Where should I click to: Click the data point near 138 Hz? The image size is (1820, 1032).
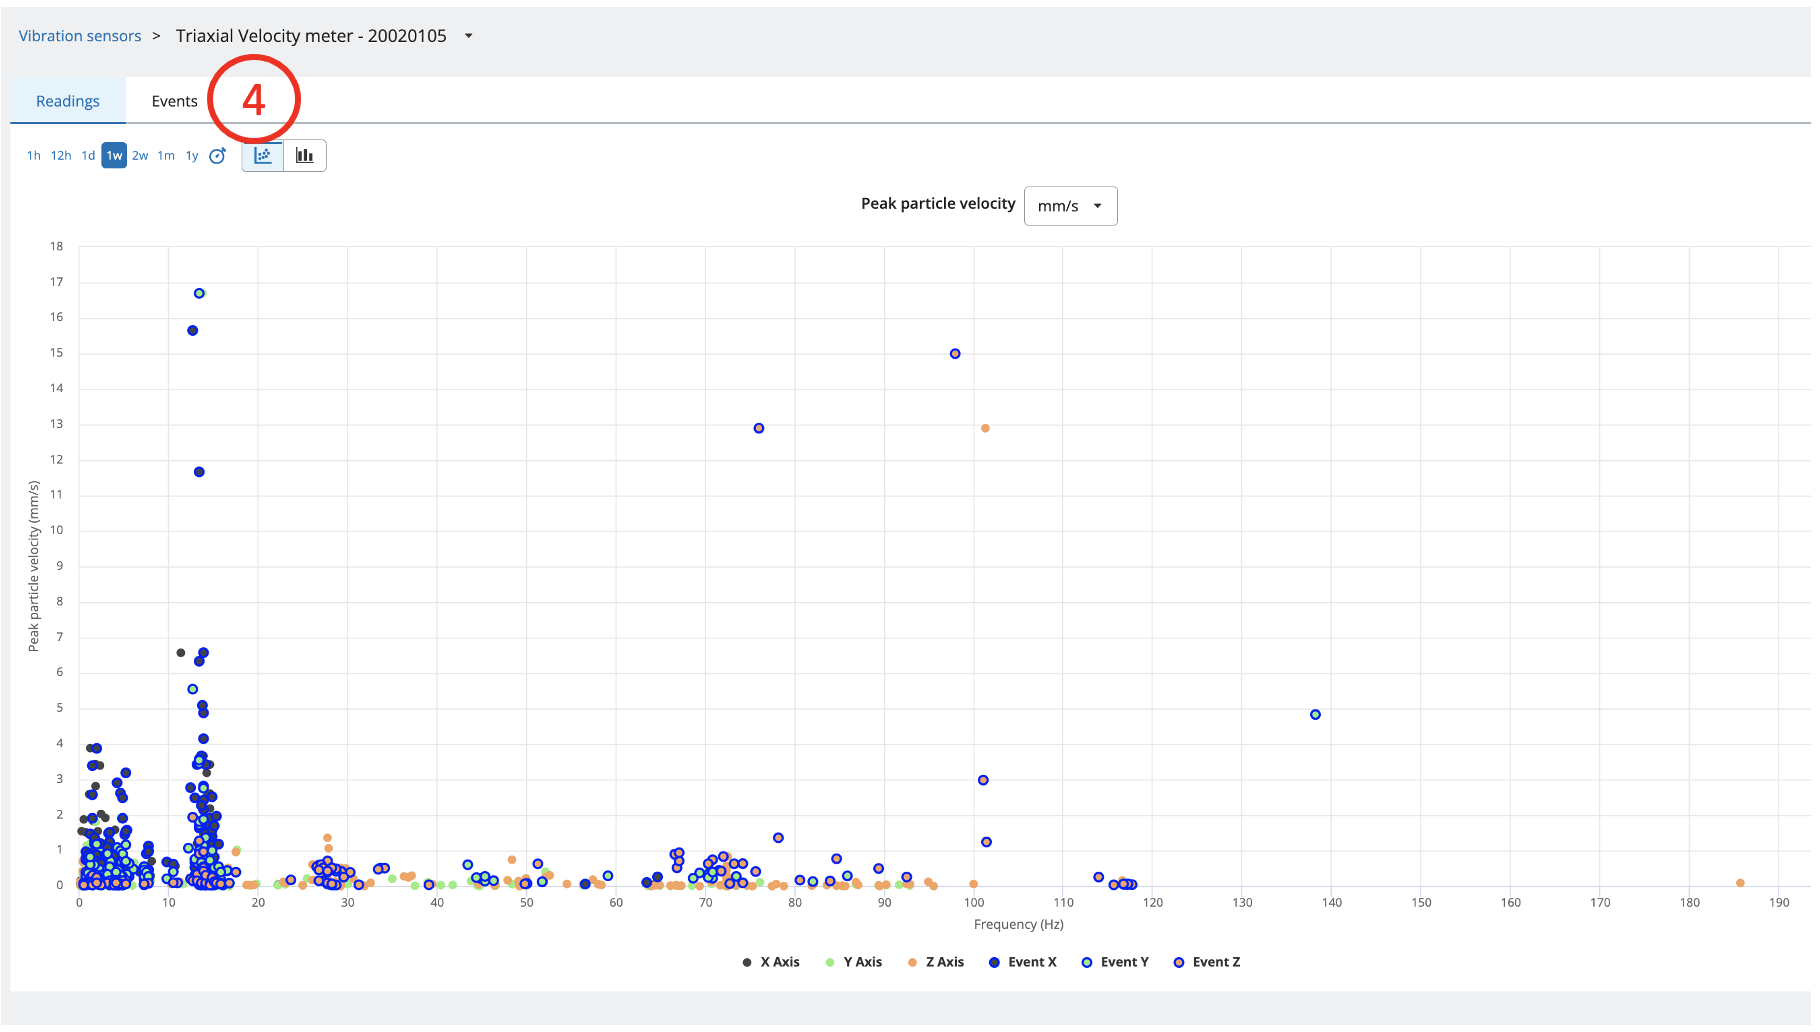1315,715
